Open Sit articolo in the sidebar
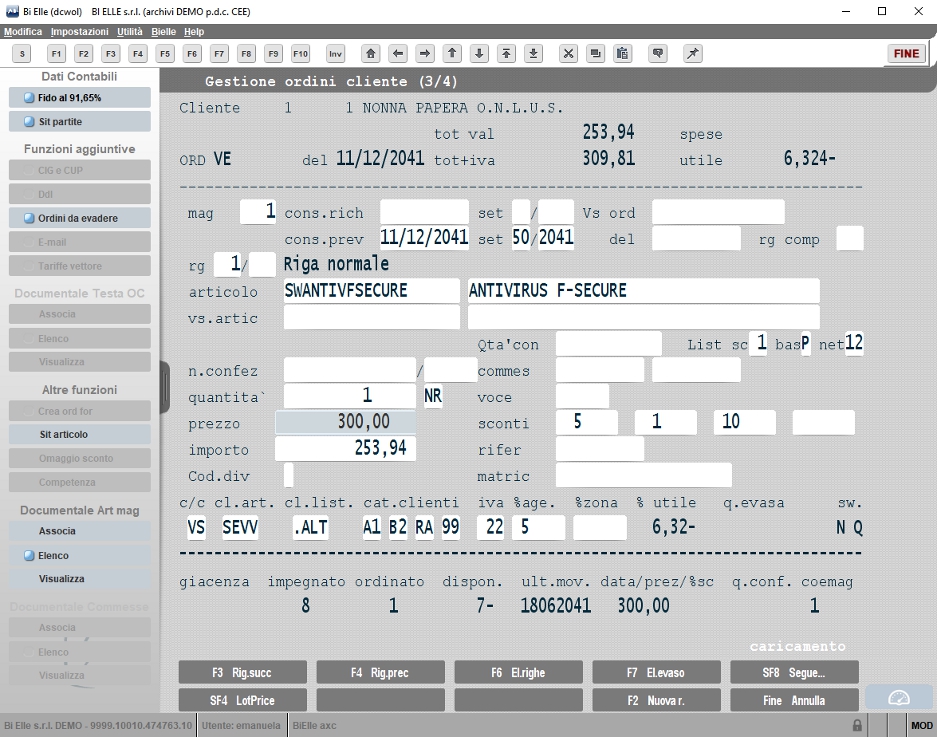The height and width of the screenshot is (737, 937). point(79,435)
